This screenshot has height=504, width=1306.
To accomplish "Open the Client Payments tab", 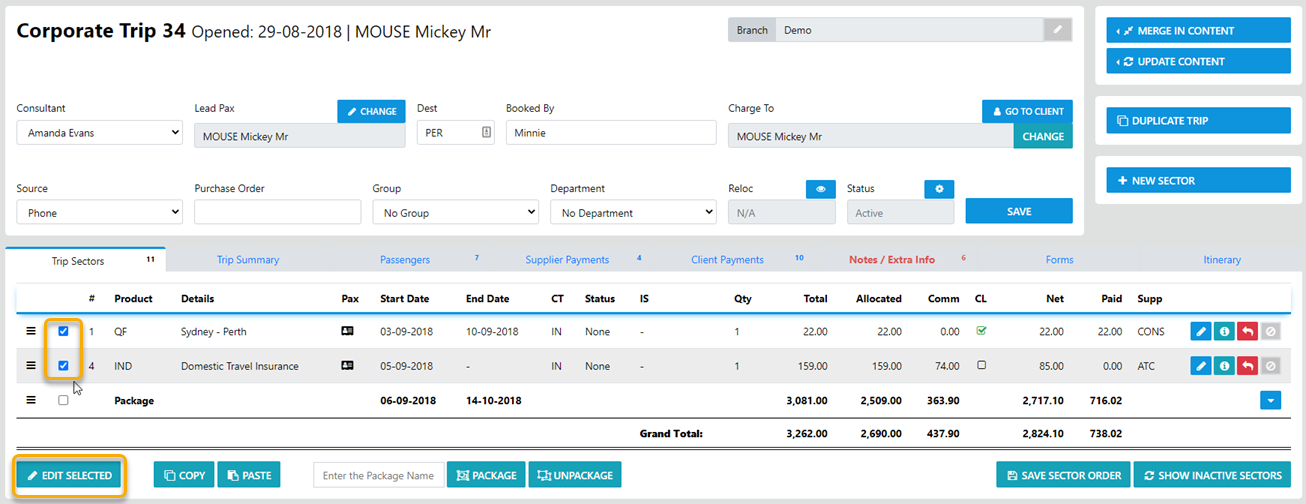I will point(727,260).
